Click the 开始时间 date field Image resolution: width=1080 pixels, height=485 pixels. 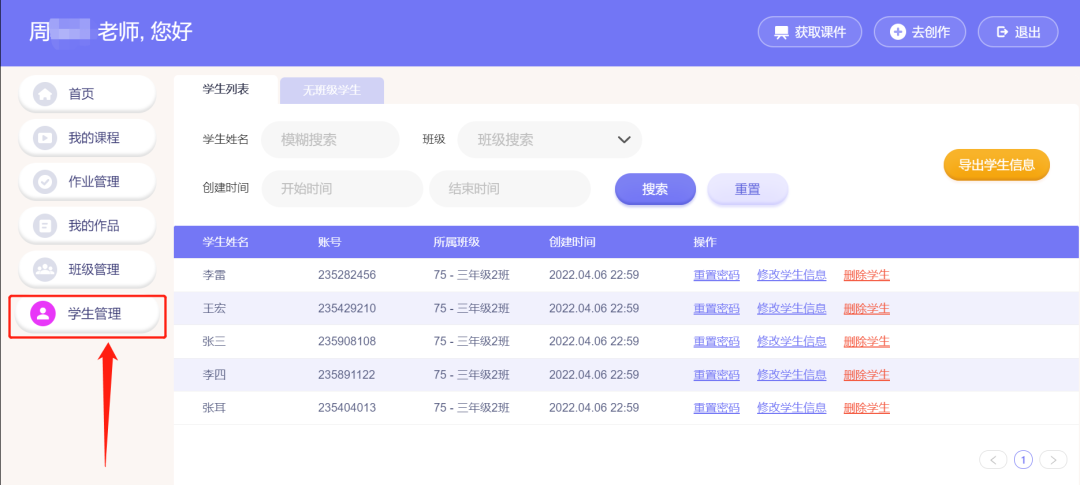pos(341,188)
